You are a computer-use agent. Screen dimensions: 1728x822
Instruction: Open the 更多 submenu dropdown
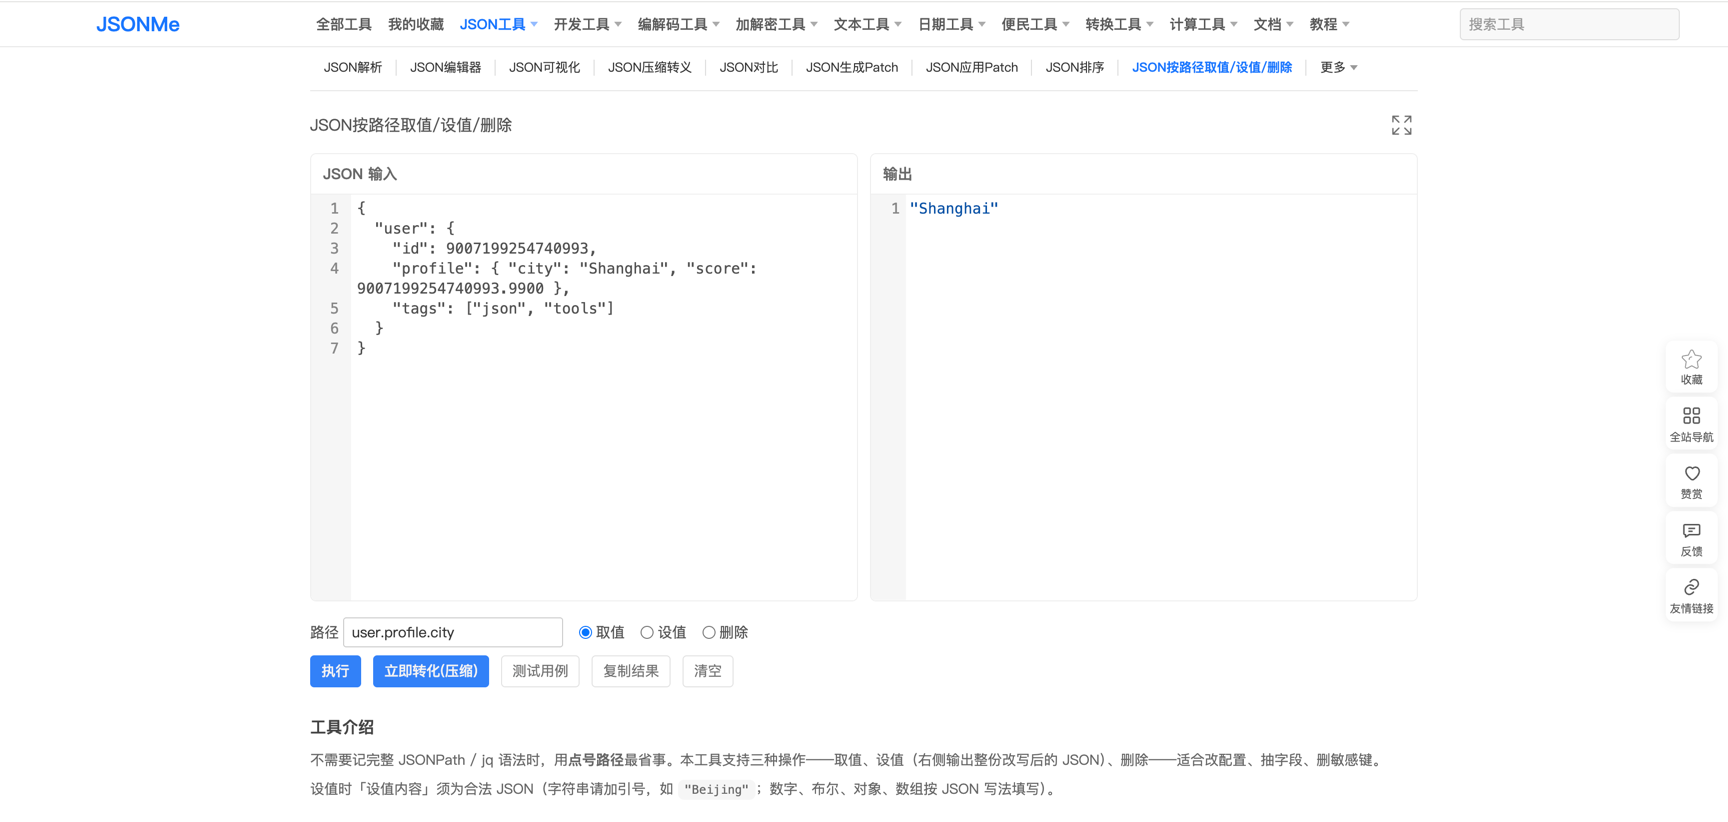[1338, 67]
